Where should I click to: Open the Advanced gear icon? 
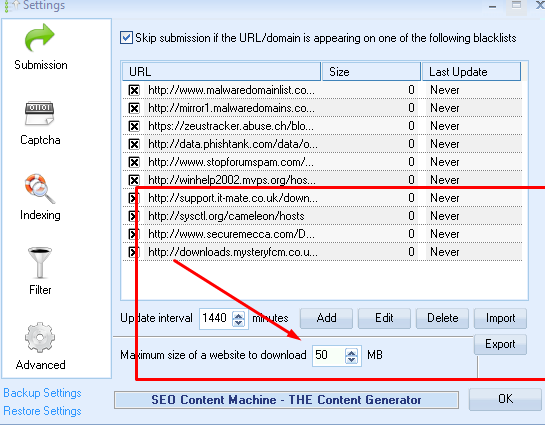pyautogui.click(x=40, y=337)
